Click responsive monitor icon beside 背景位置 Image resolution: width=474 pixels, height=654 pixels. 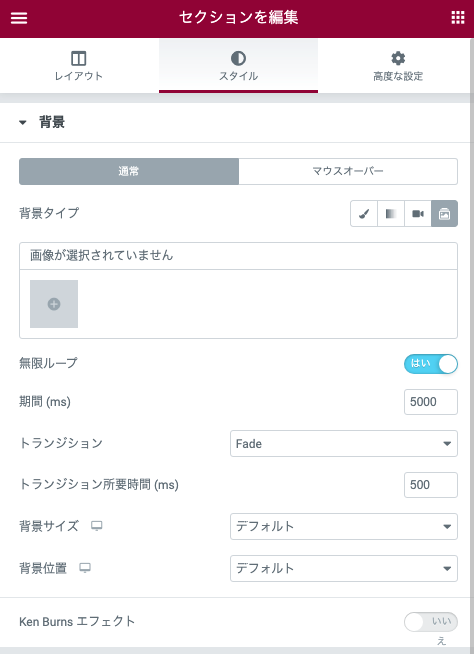click(85, 568)
